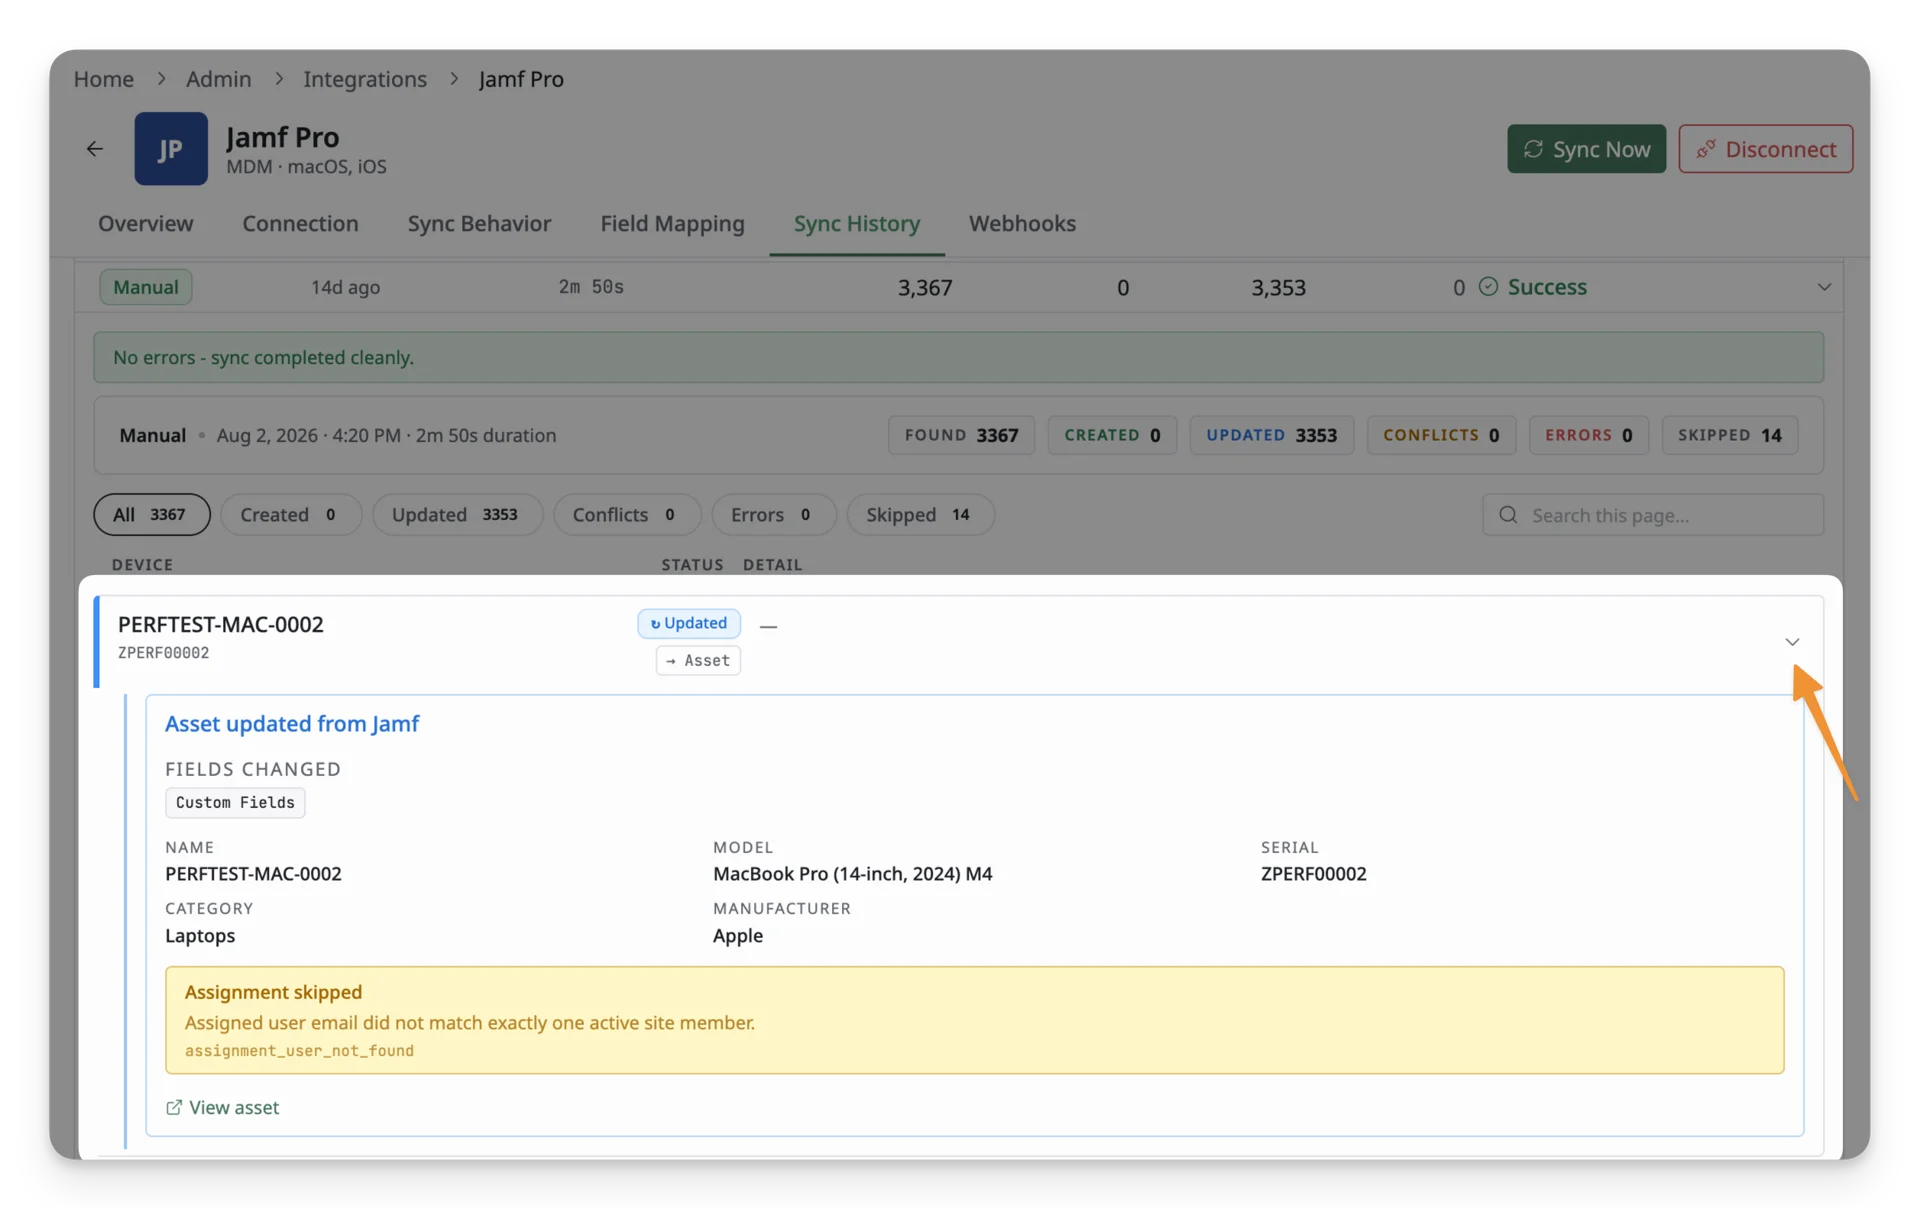The image size is (1920, 1209).
Task: Filter by Created 0 pill
Action: point(290,514)
